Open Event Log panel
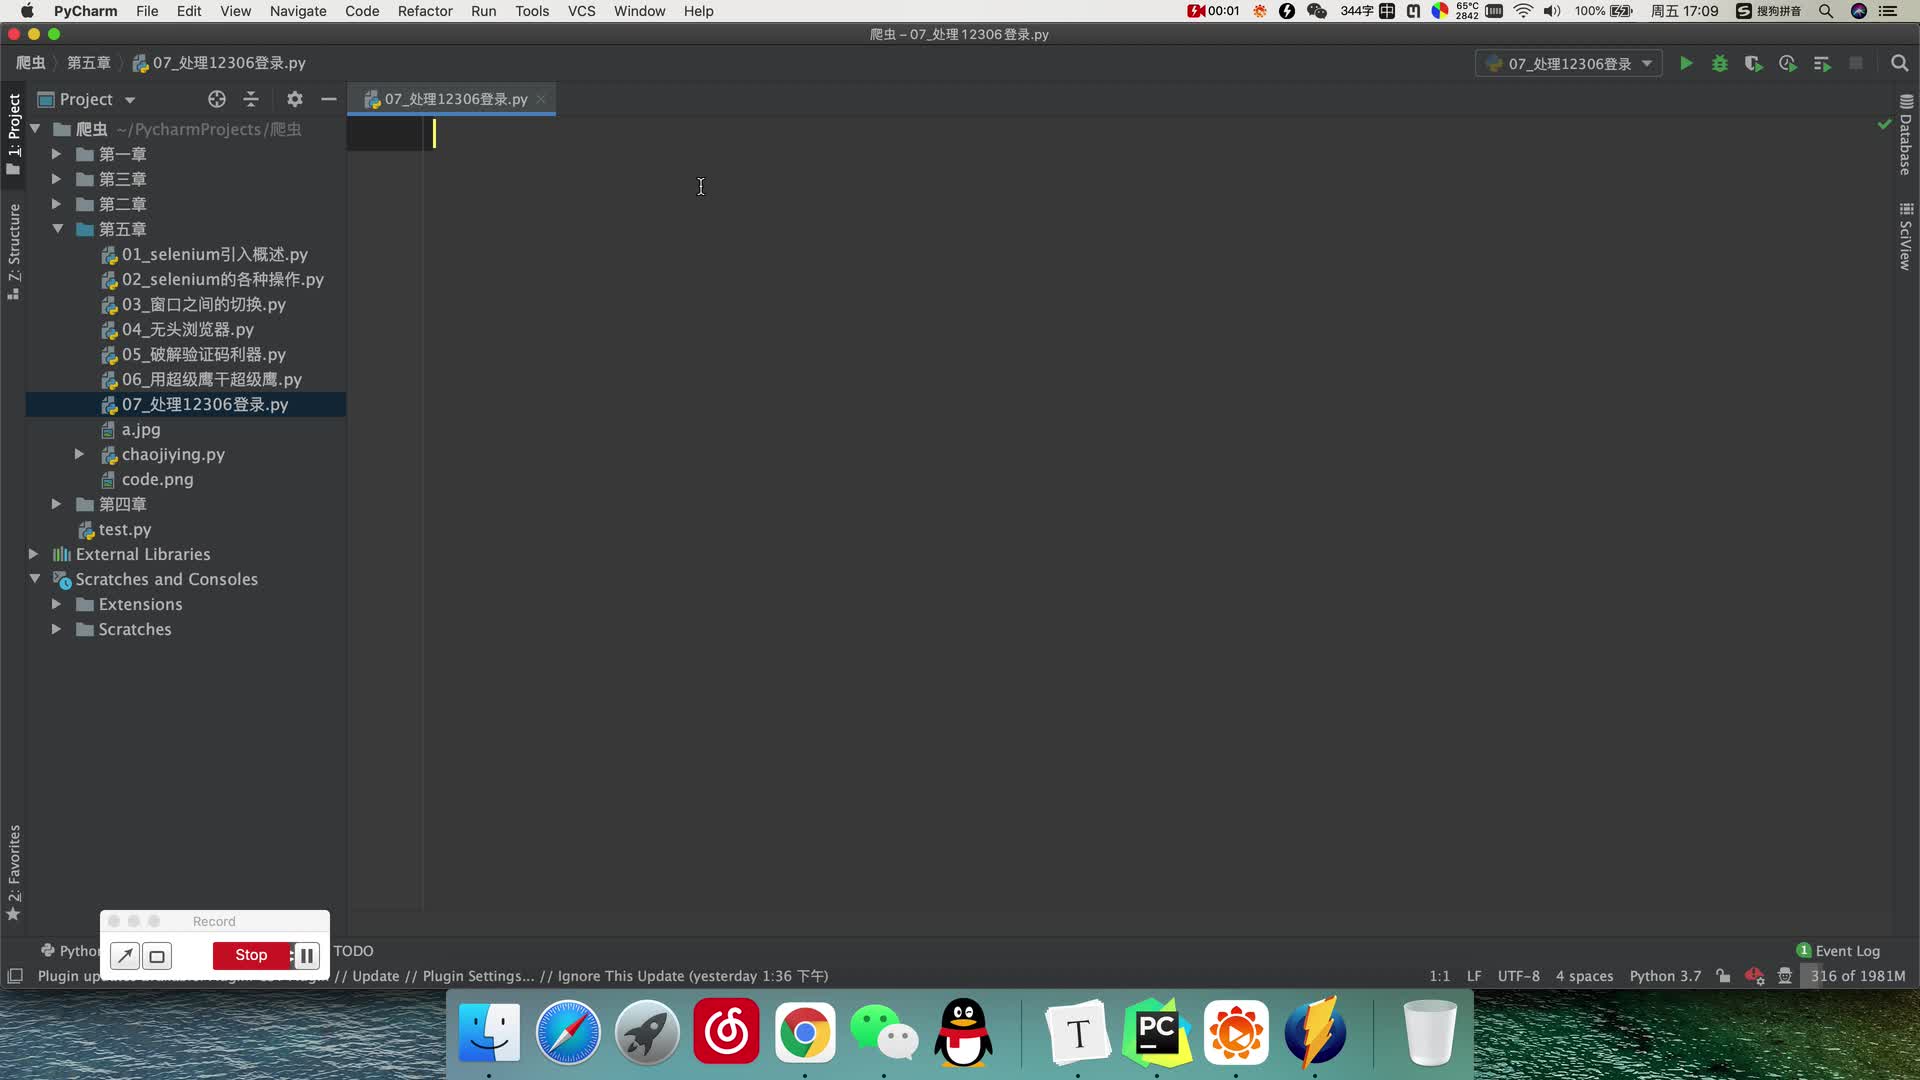This screenshot has width=1920, height=1080. 1838,951
